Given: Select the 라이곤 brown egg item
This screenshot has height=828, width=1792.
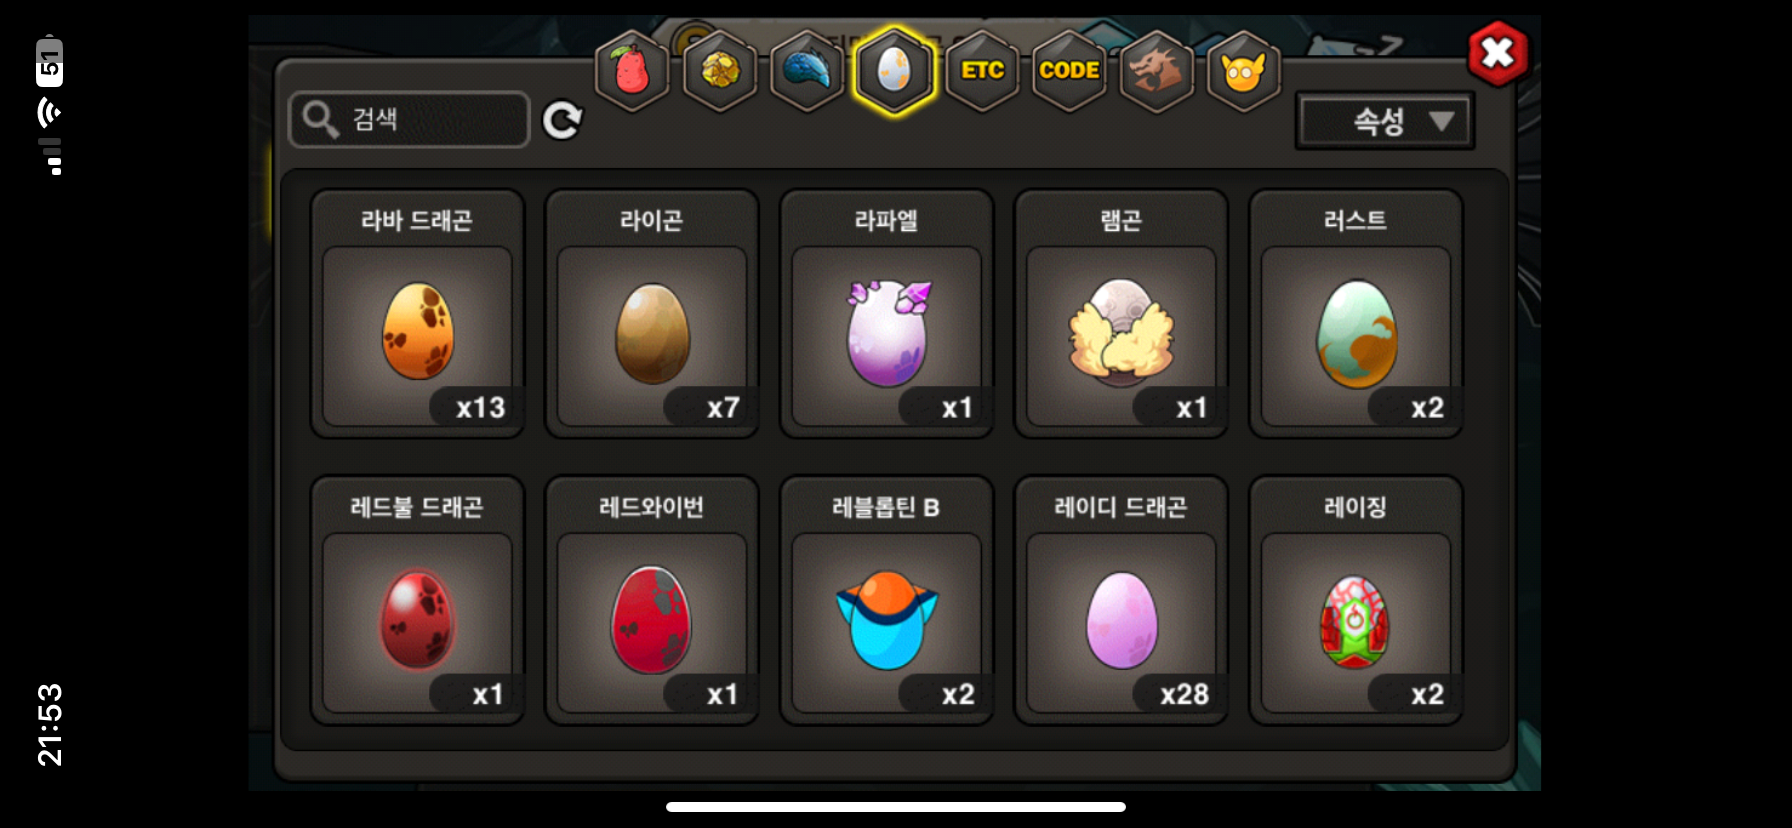Looking at the screenshot, I should click(652, 314).
